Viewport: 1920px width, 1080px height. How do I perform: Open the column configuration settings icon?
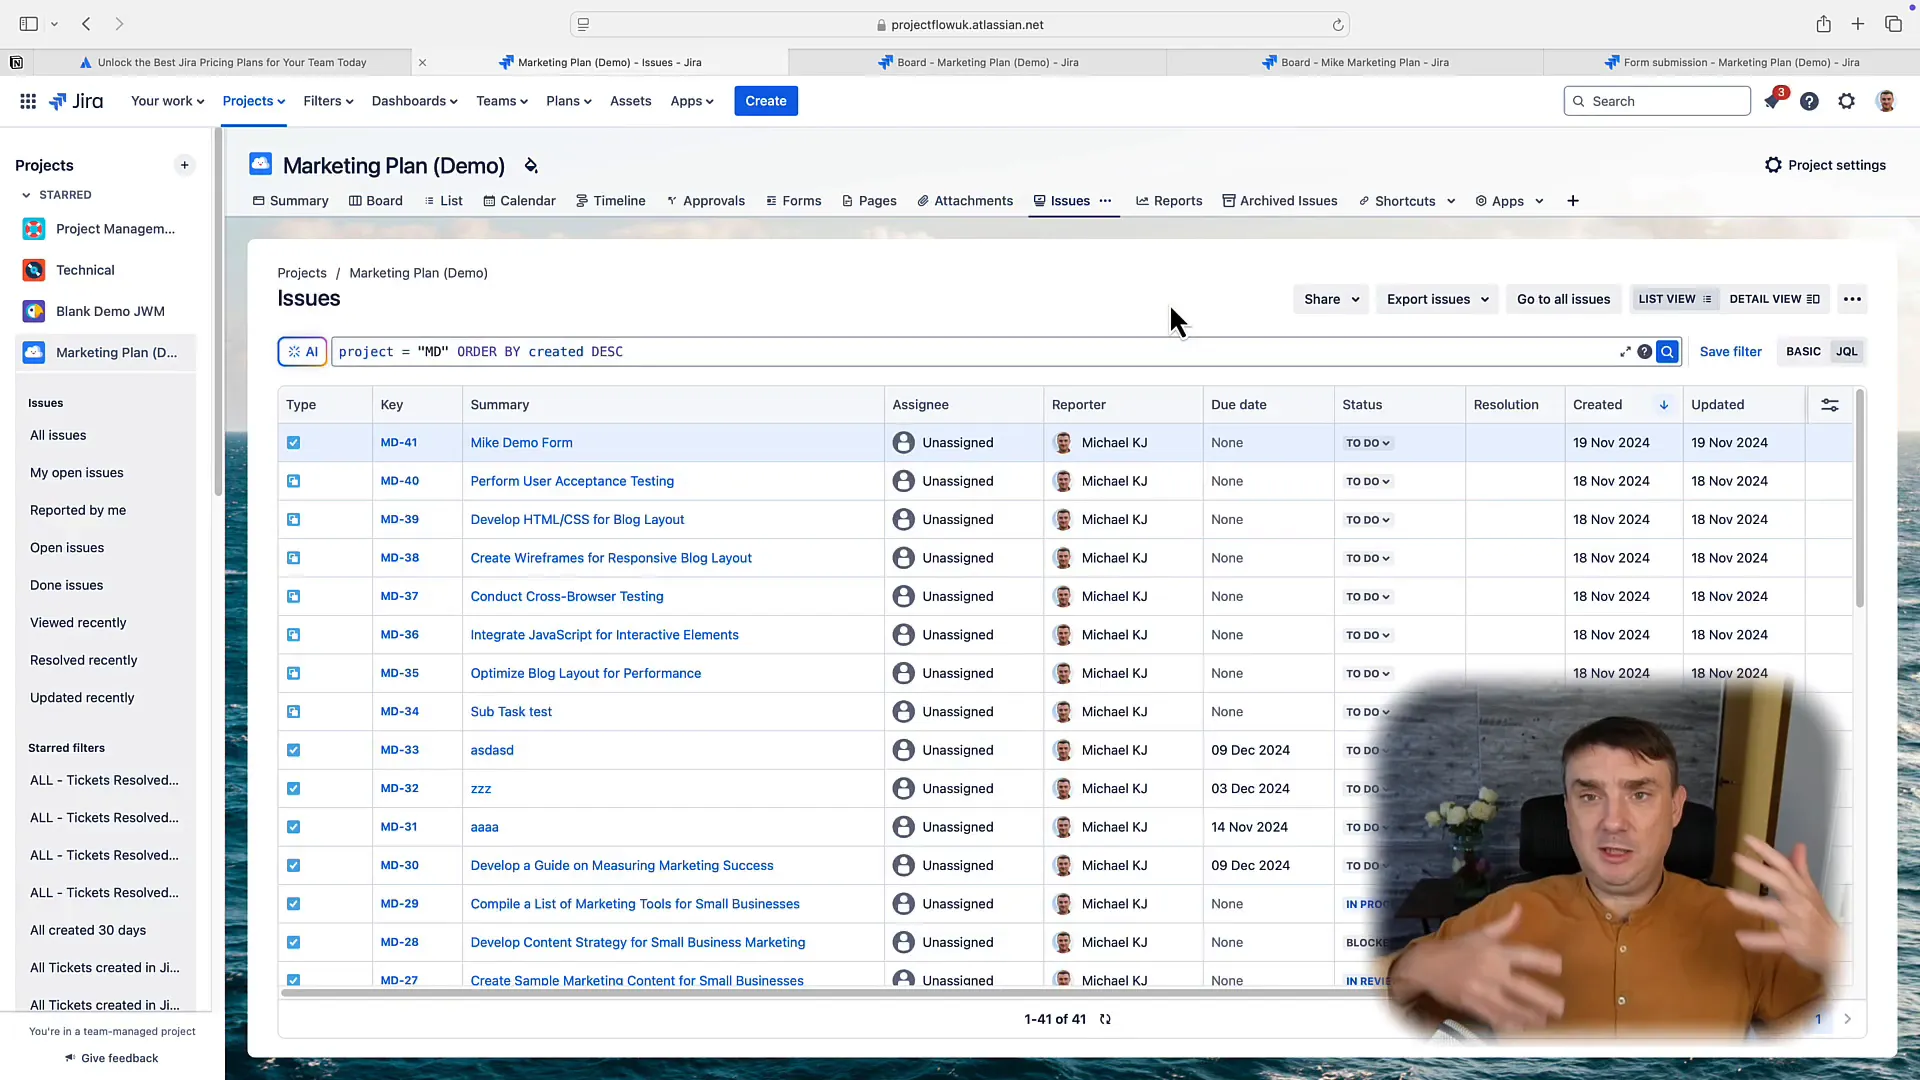(x=1829, y=405)
